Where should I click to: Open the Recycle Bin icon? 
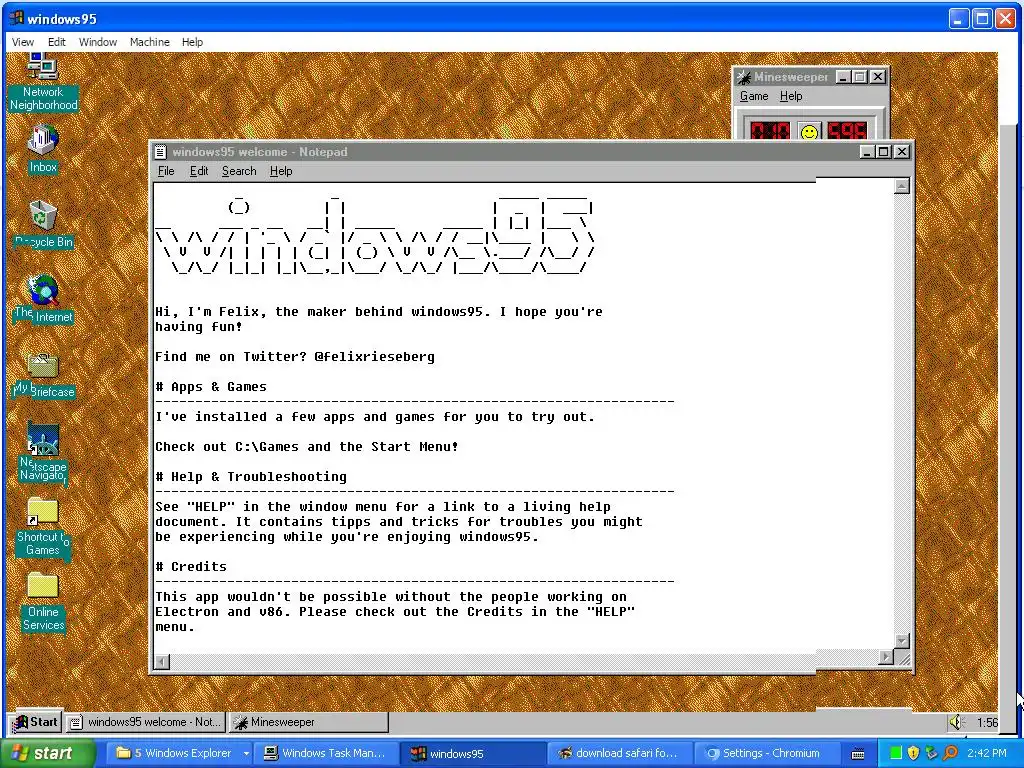[x=43, y=224]
